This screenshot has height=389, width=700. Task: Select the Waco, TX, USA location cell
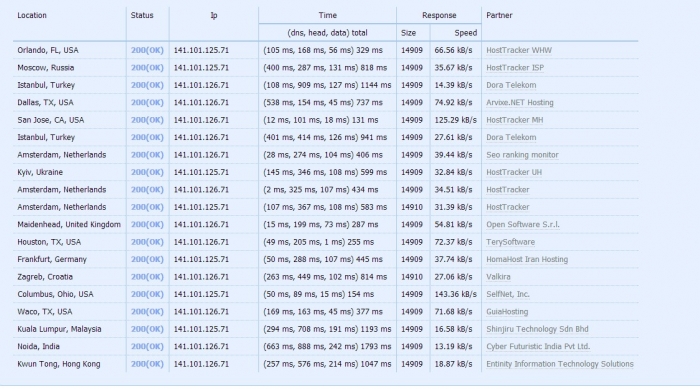[45, 312]
